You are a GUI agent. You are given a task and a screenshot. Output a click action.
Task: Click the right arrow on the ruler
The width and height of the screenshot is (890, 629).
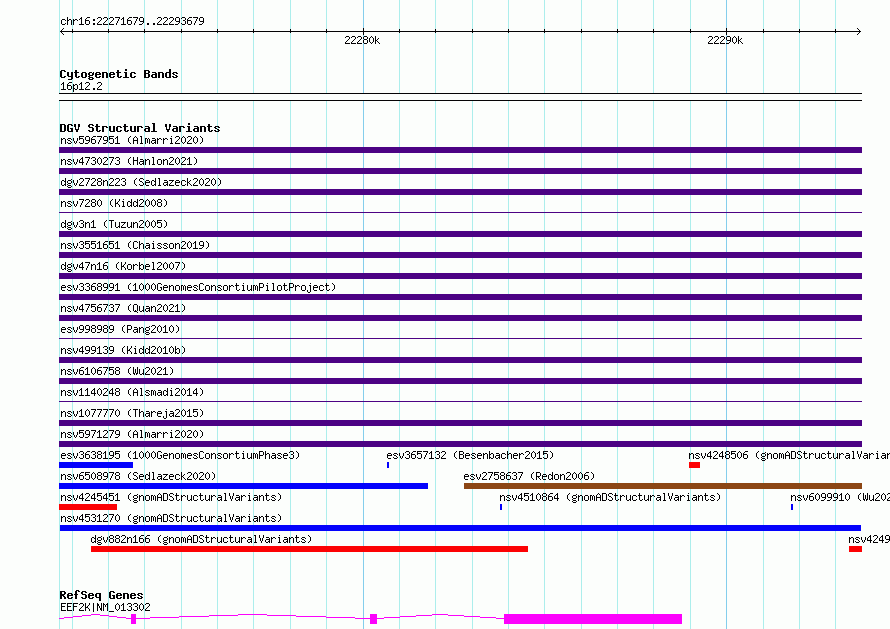858,31
